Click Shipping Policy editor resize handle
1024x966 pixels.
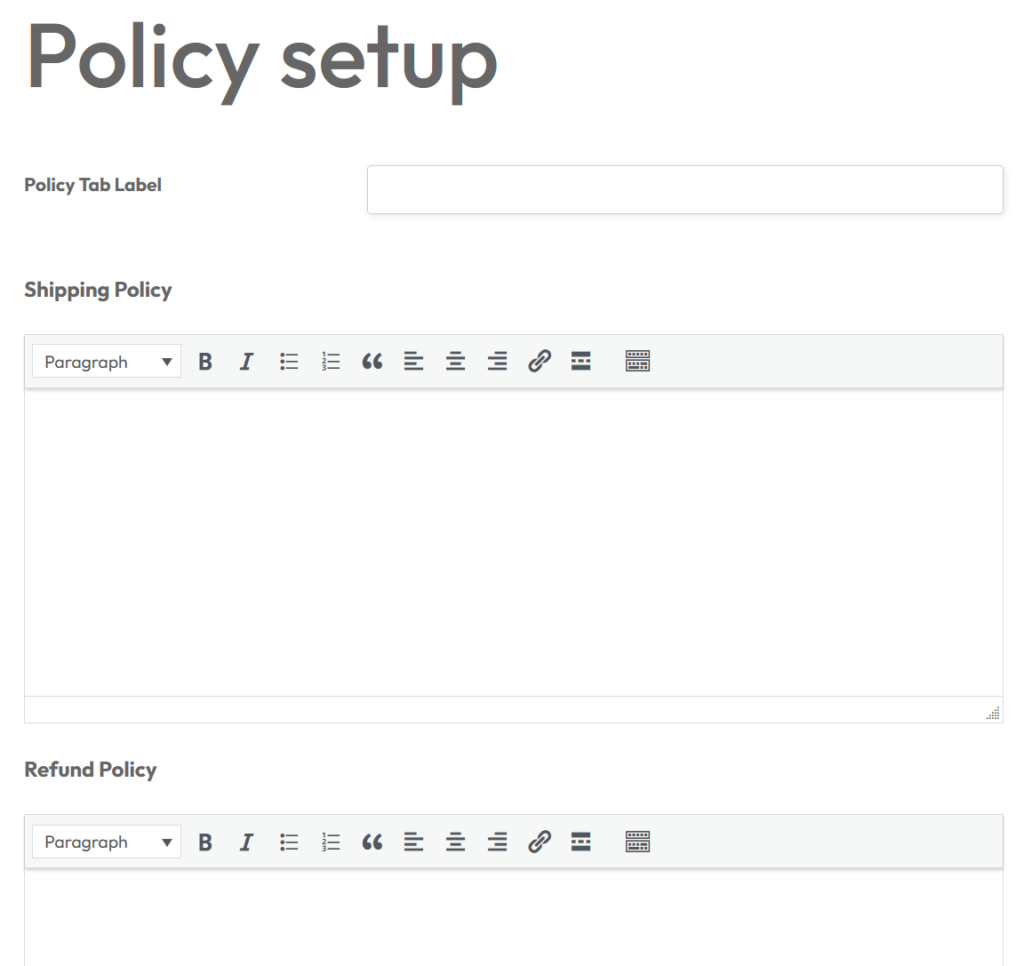tap(993, 712)
